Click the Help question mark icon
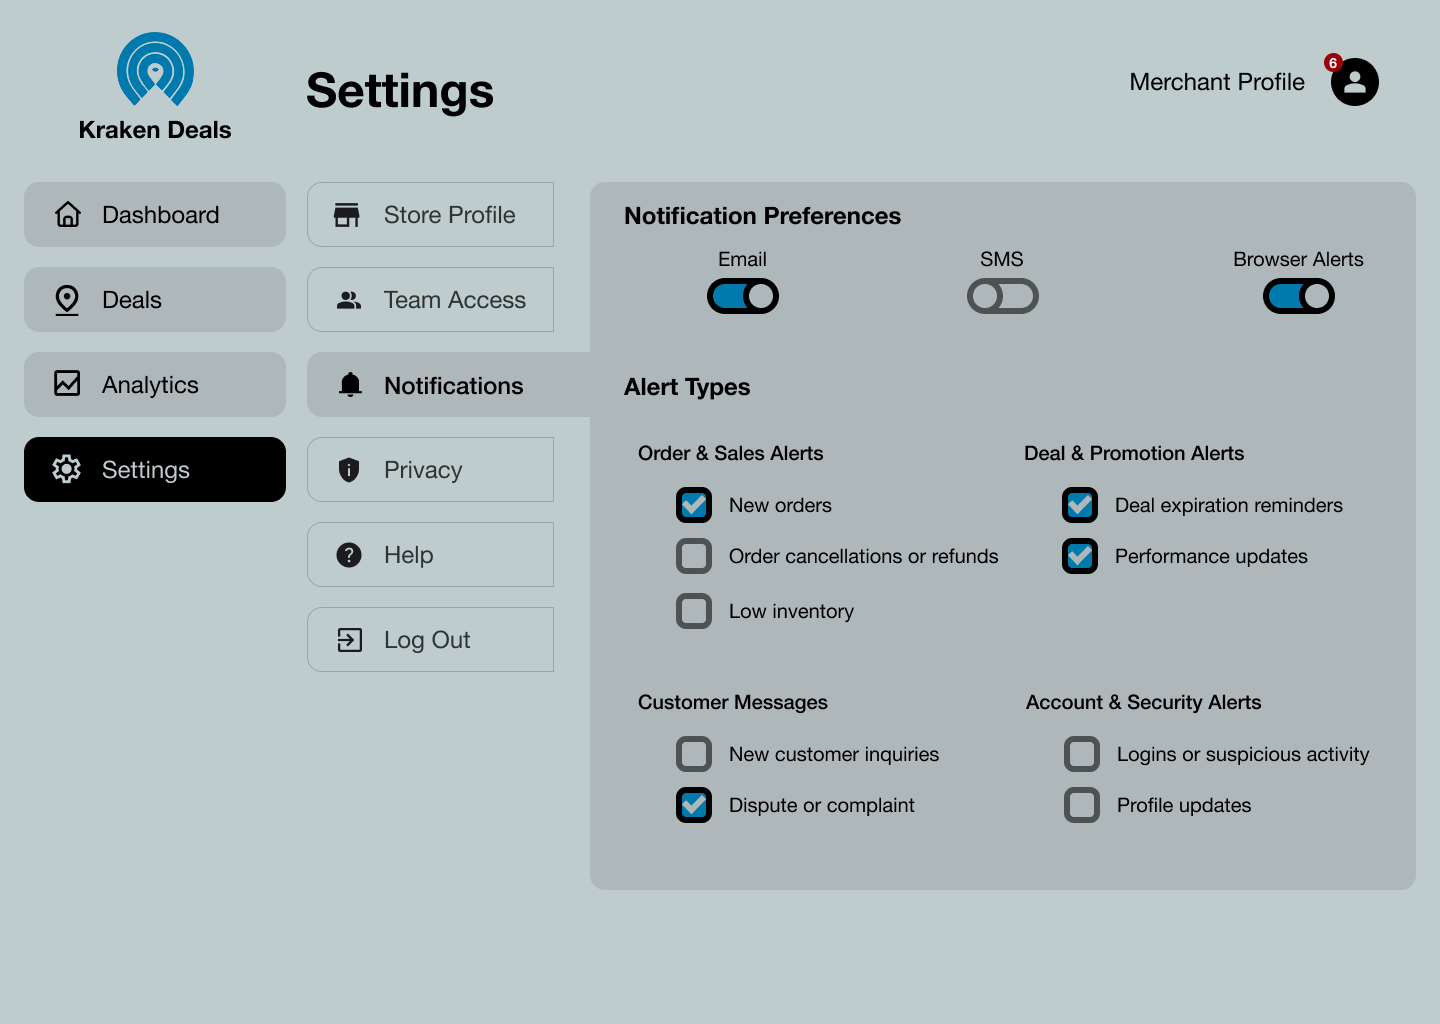Viewport: 1440px width, 1024px height. (349, 555)
